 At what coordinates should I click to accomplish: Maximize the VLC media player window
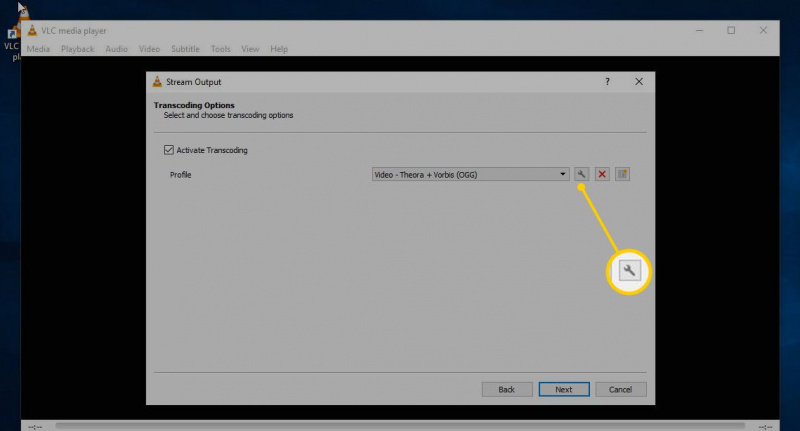click(x=731, y=31)
